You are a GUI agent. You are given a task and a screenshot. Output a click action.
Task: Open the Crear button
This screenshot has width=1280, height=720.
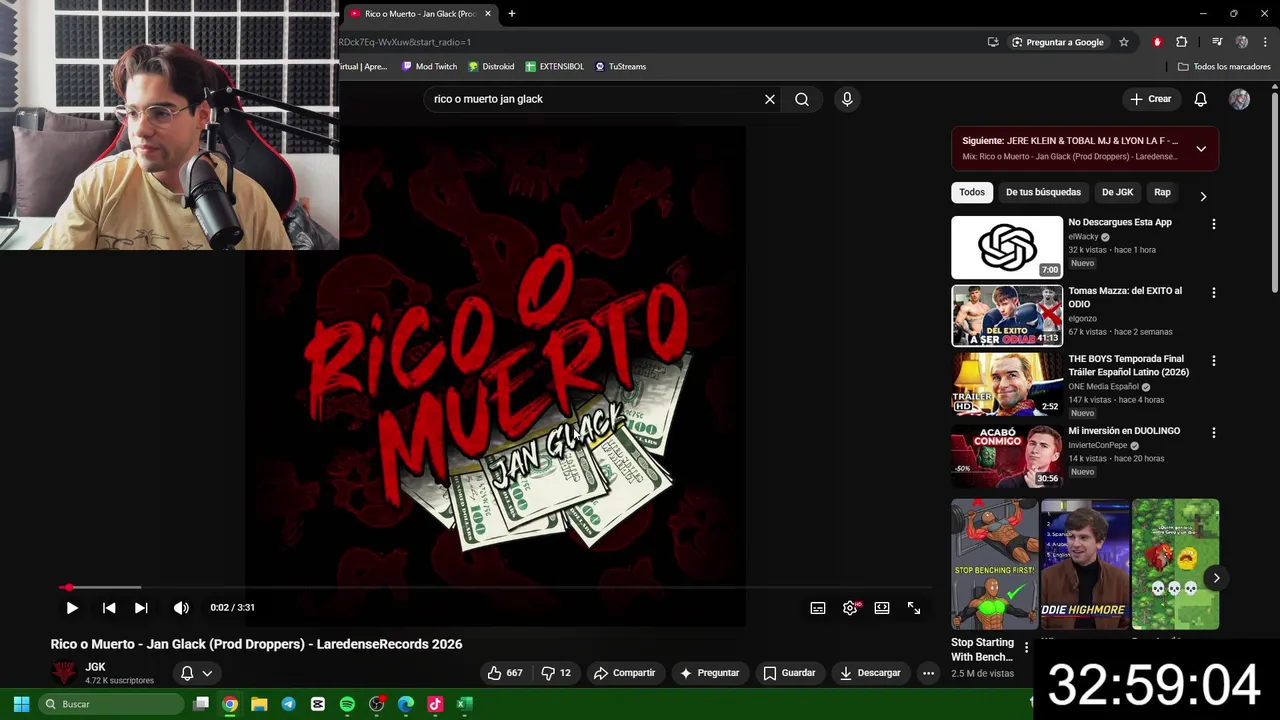click(1150, 99)
